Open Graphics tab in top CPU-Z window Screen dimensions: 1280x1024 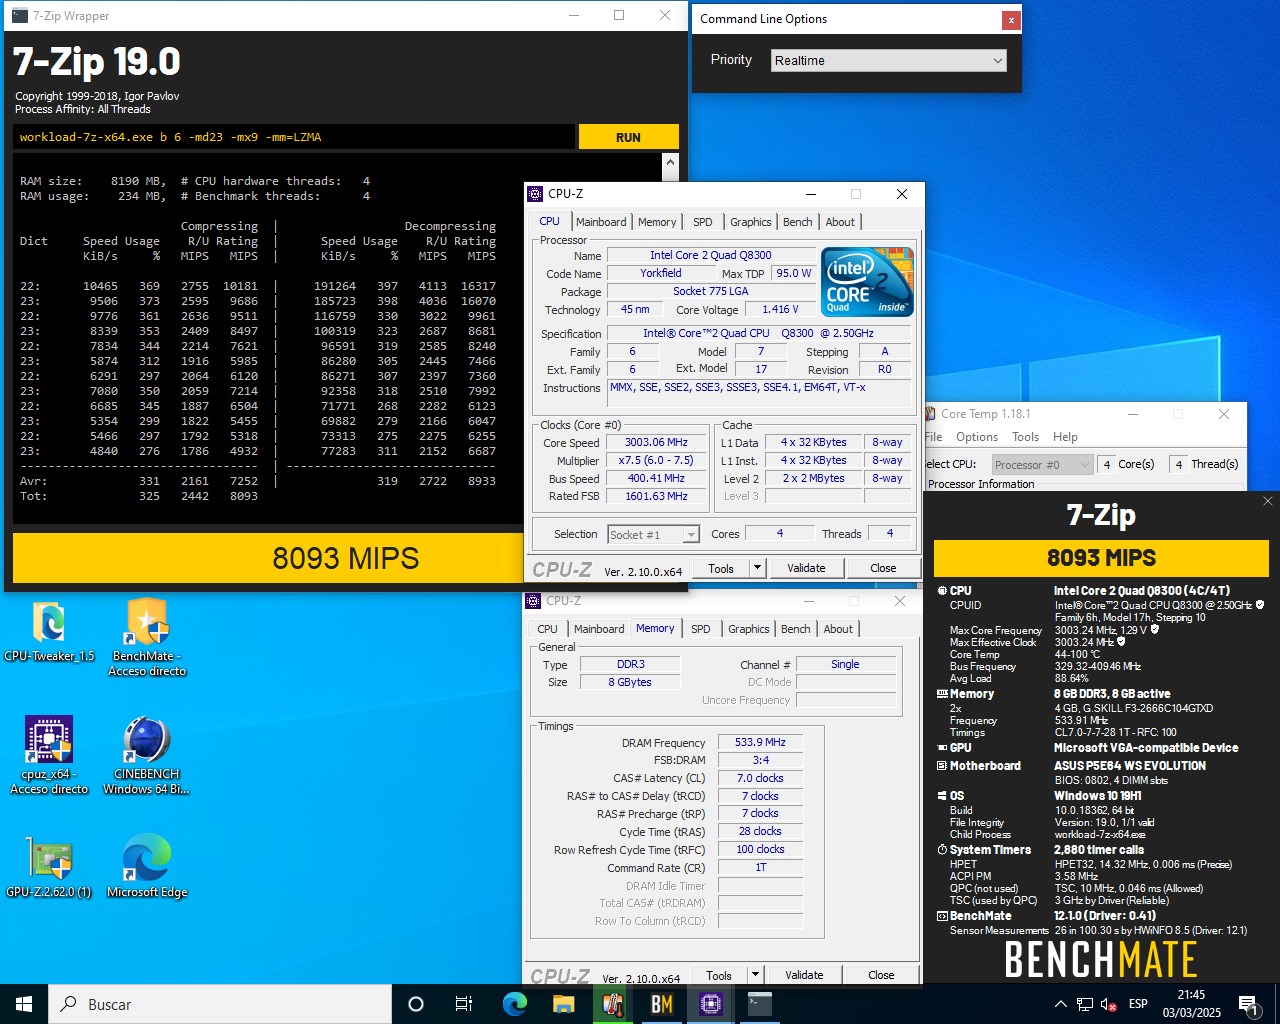tap(750, 222)
